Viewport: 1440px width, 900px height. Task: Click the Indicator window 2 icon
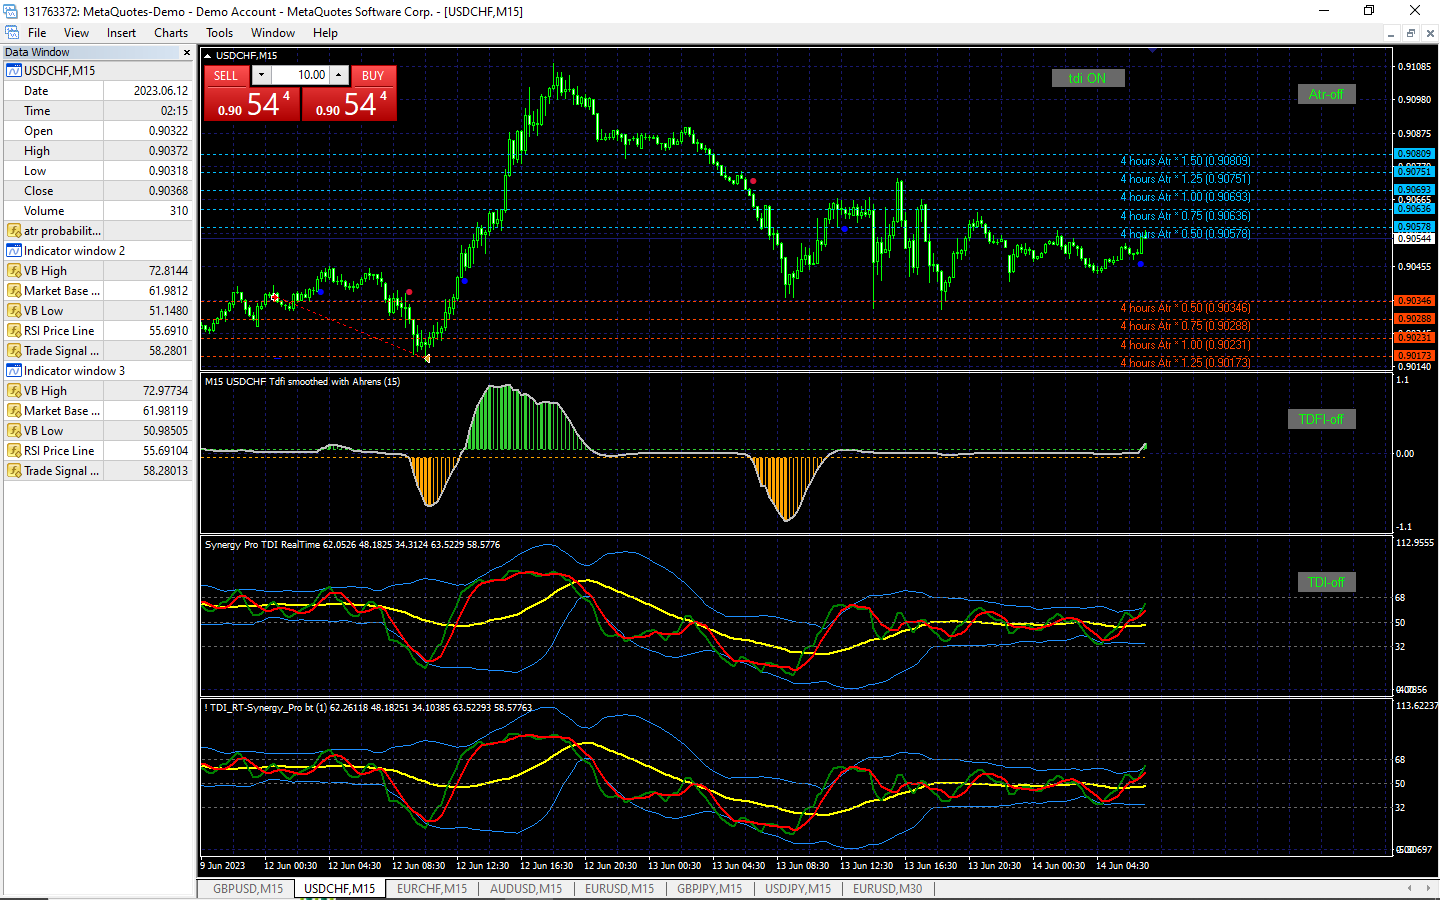14,251
